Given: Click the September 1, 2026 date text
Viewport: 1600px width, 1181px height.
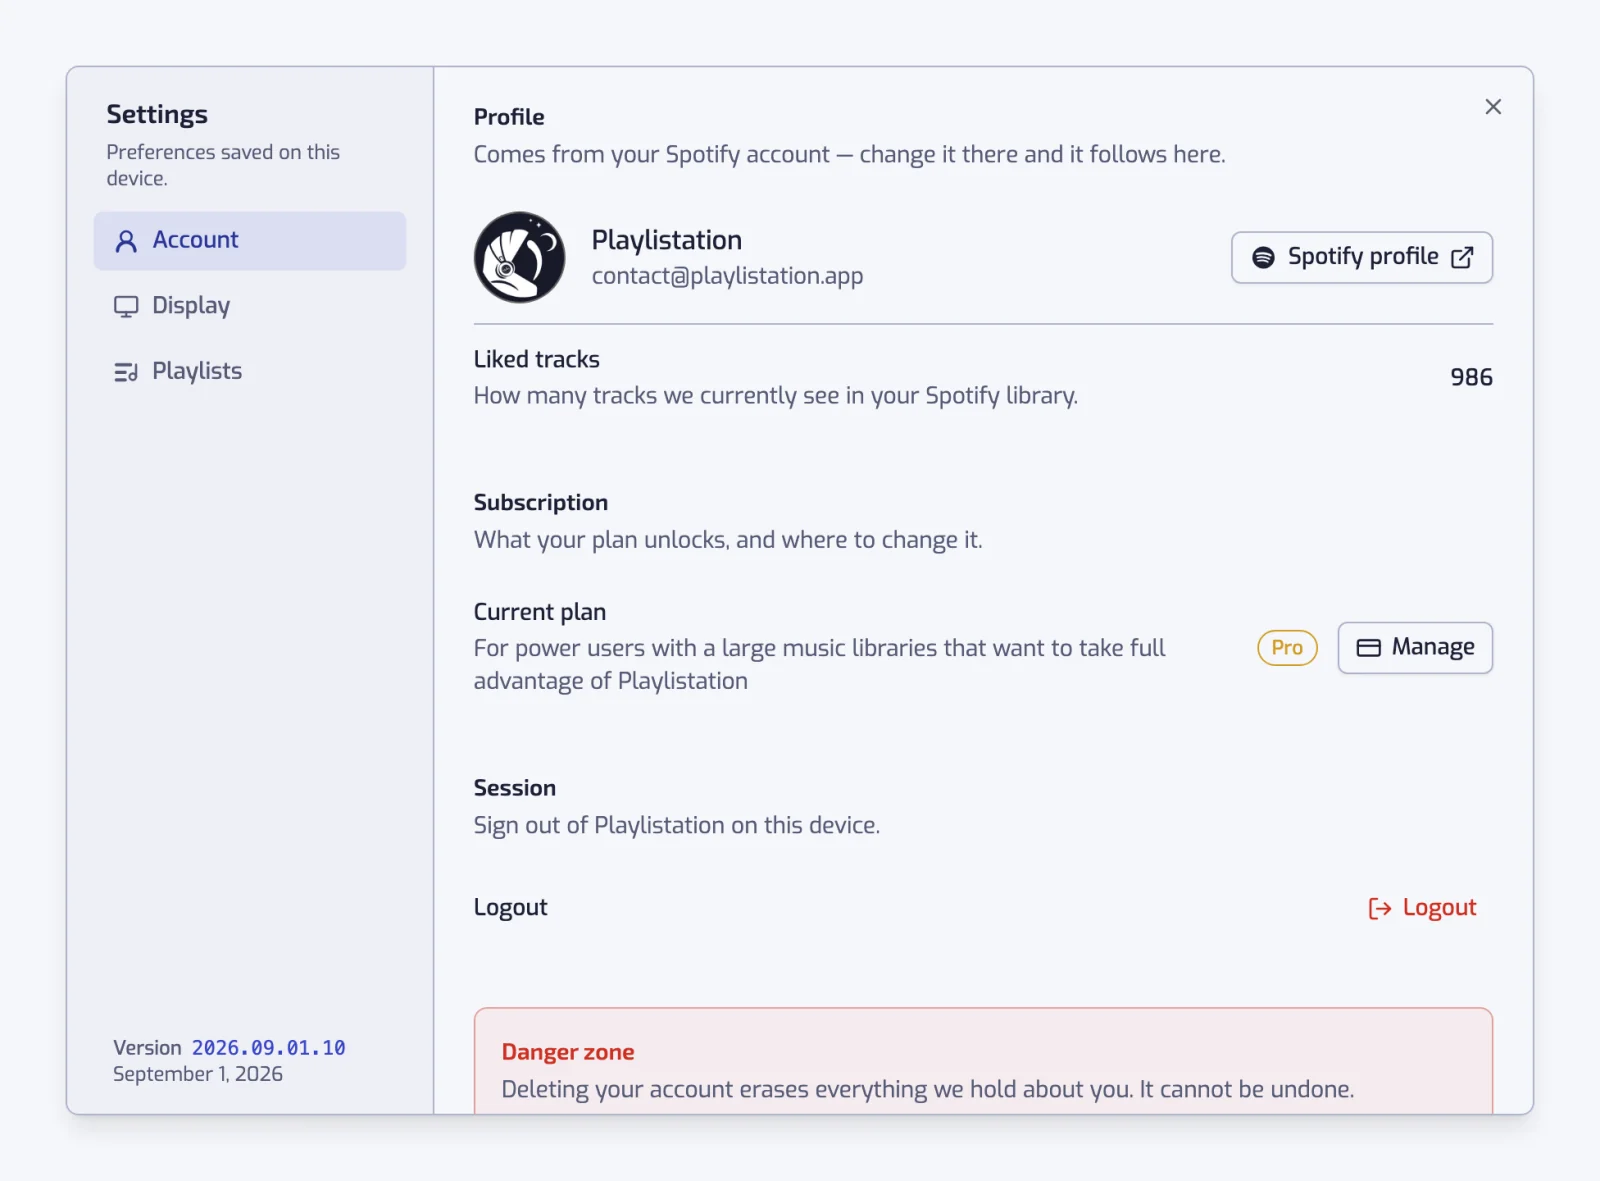Looking at the screenshot, I should [x=198, y=1074].
